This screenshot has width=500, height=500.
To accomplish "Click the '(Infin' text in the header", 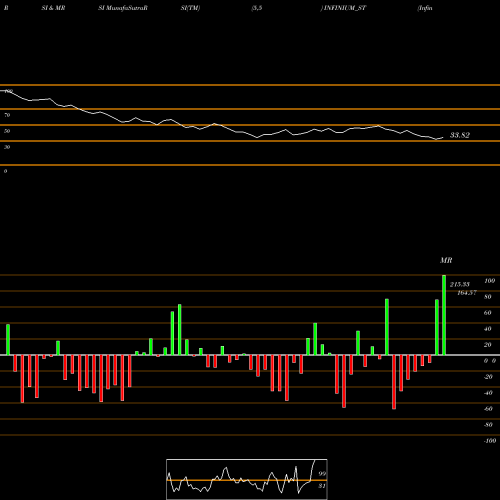I will pyautogui.click(x=425, y=8).
